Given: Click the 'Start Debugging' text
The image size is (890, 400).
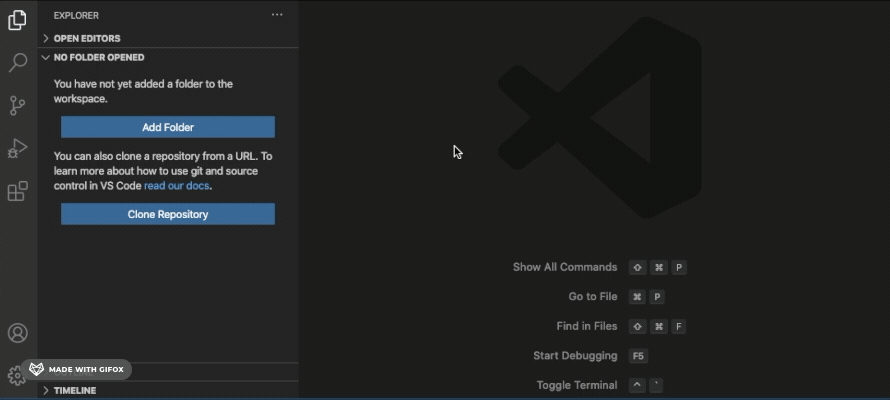Looking at the screenshot, I should coord(575,356).
